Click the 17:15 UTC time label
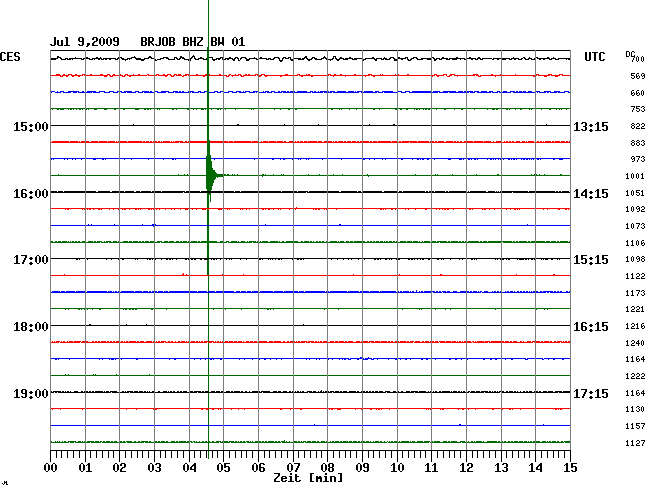Screen dimensions: 650x494 click(591, 393)
